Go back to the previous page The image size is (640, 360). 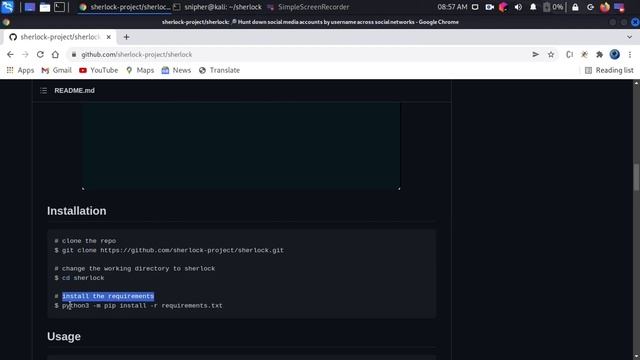(10, 54)
